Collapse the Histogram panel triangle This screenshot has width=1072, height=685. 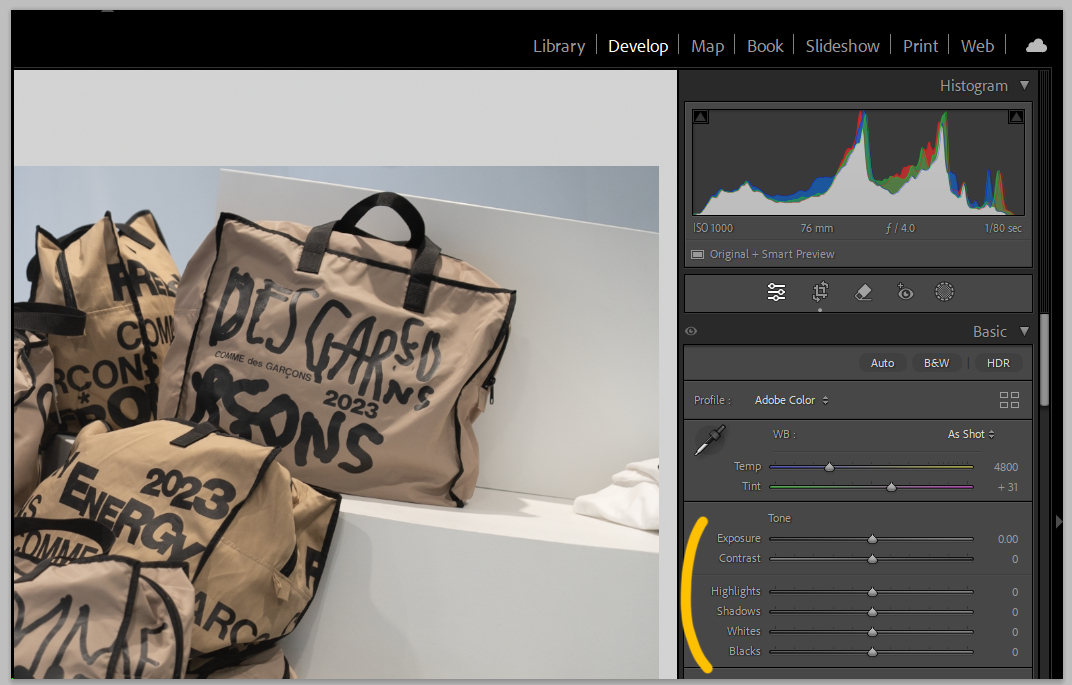tap(1024, 85)
